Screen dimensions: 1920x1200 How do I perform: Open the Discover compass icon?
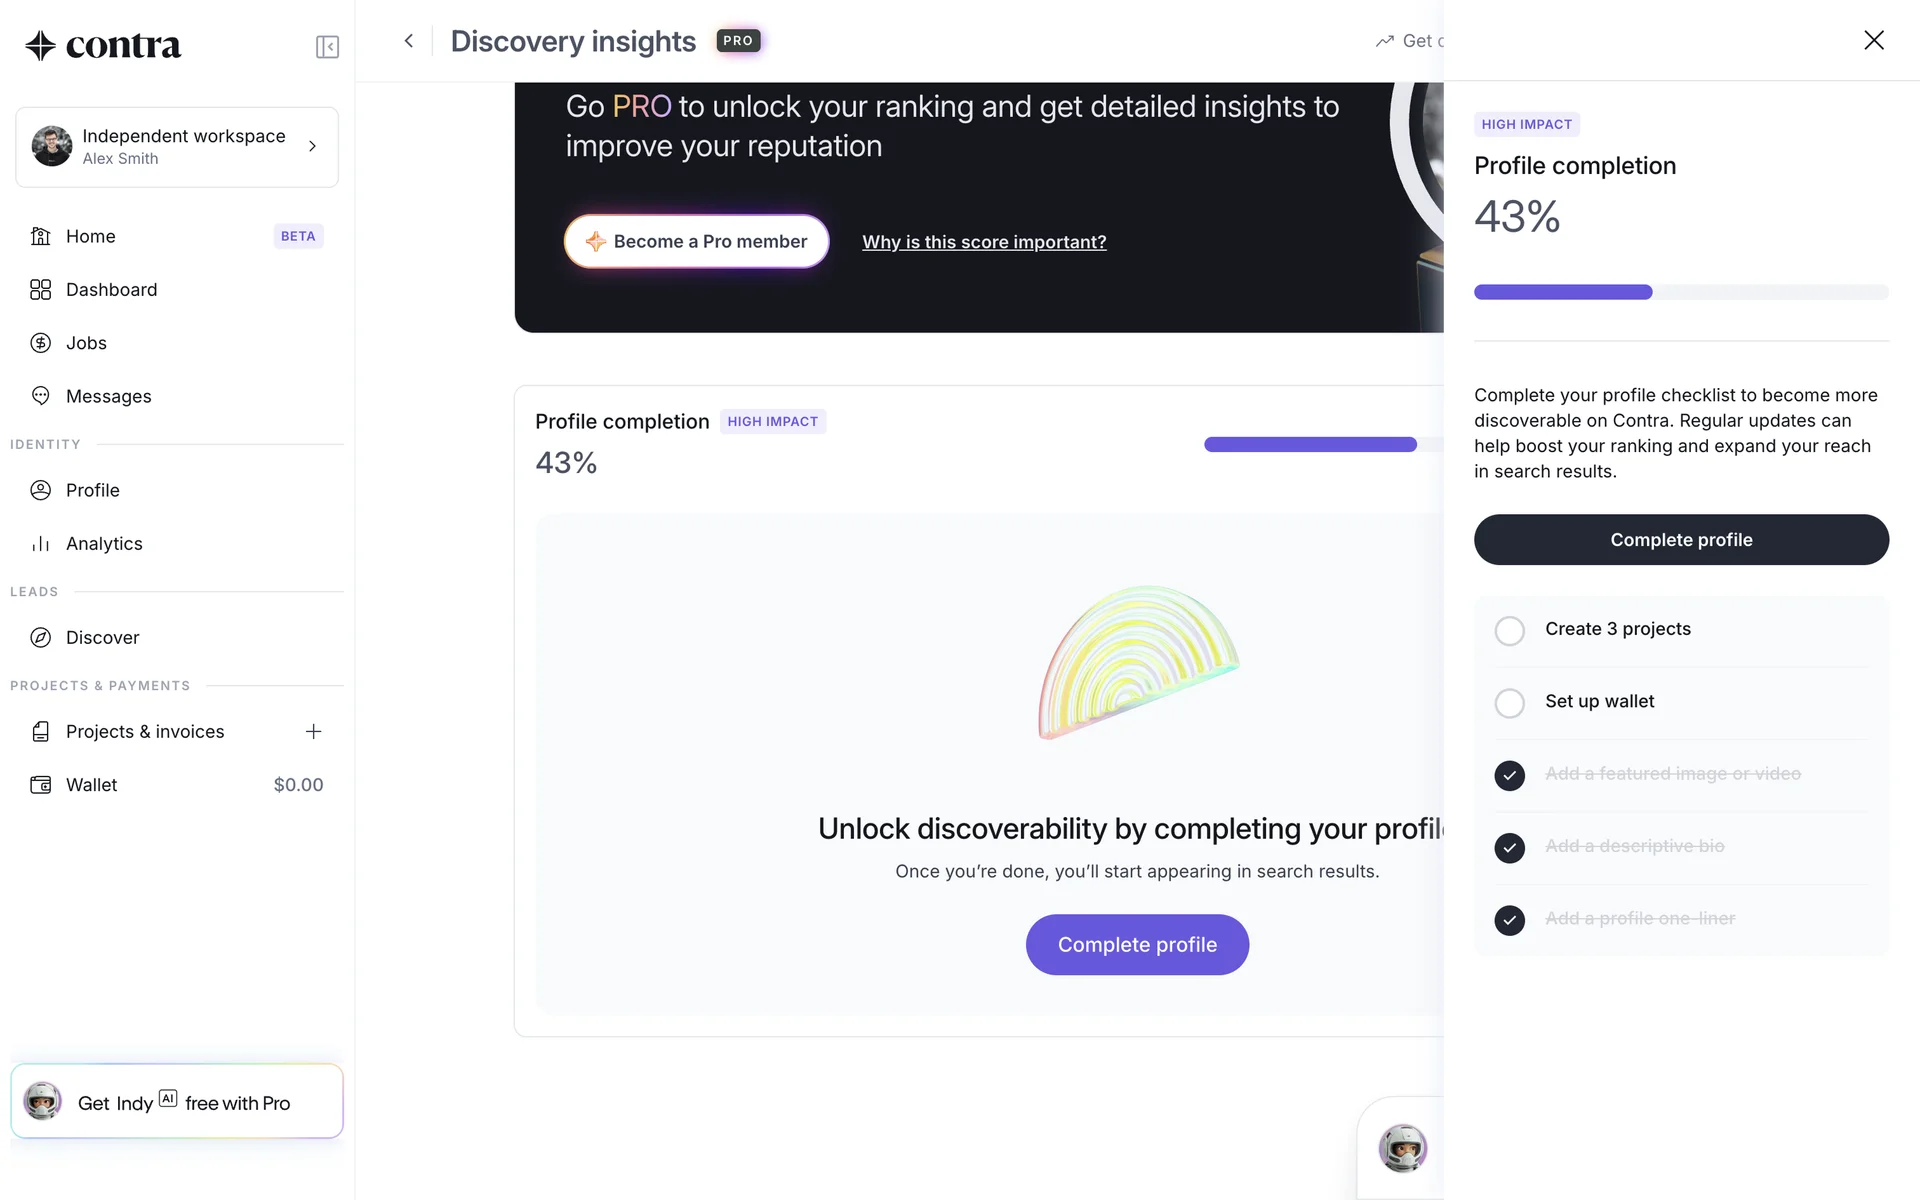pos(40,638)
